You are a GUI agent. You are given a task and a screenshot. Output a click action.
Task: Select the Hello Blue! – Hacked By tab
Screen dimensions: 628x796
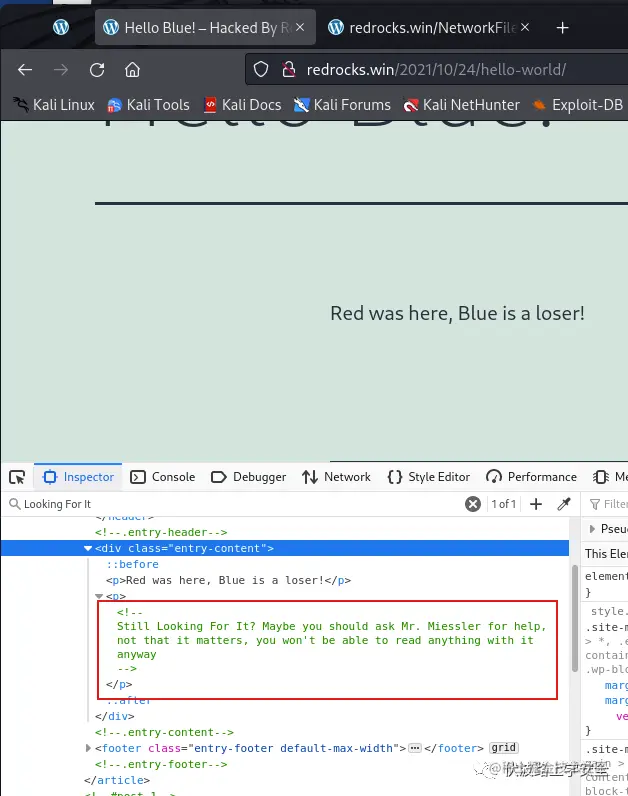coord(205,27)
